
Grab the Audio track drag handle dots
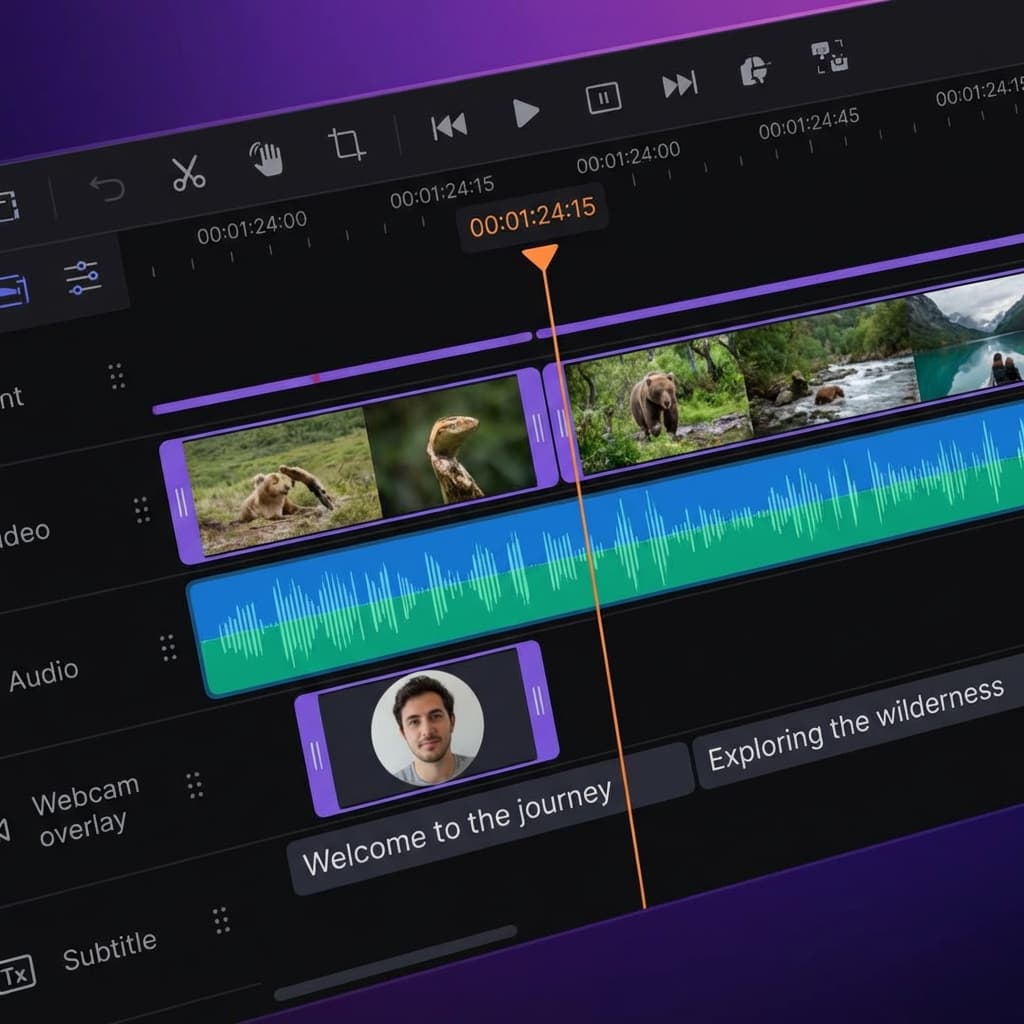[168, 648]
